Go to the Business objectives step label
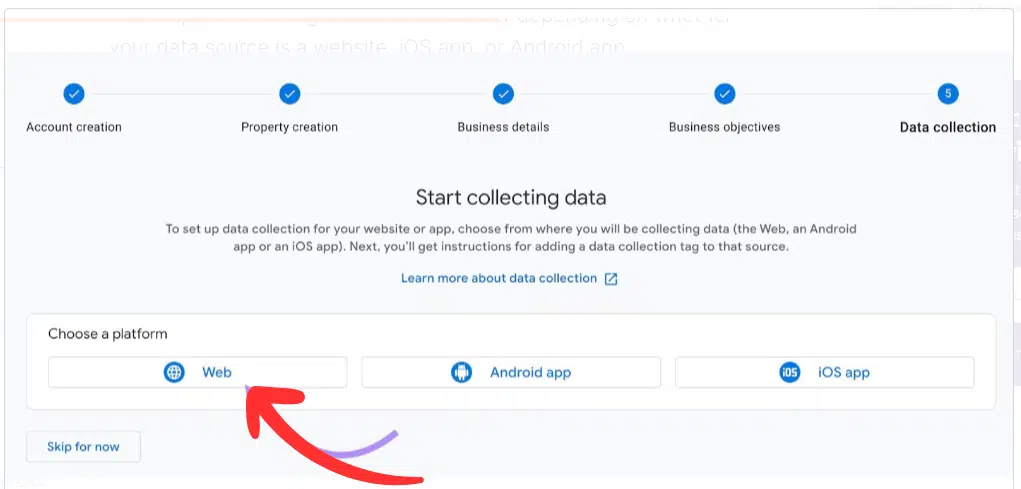 (x=725, y=127)
